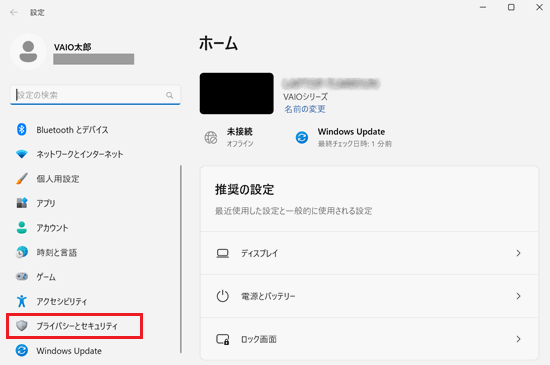The width and height of the screenshot is (550, 365).
Task: Click the 未接続 network status tile
Action: 229,137
